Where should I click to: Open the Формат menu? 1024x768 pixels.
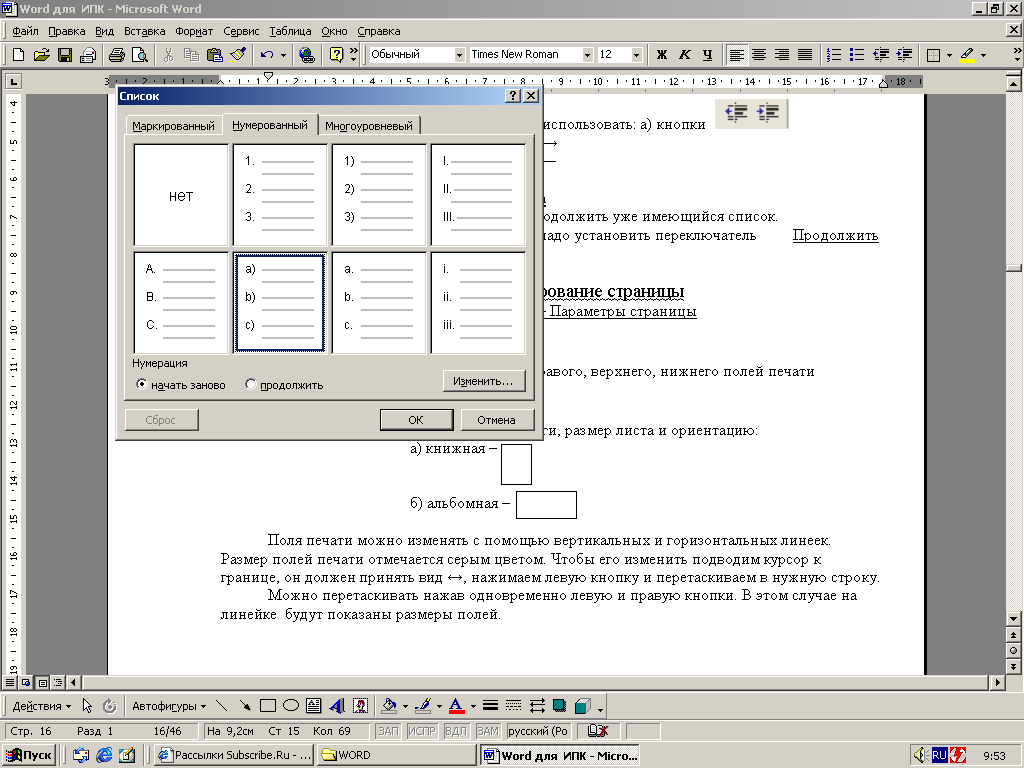(194, 31)
